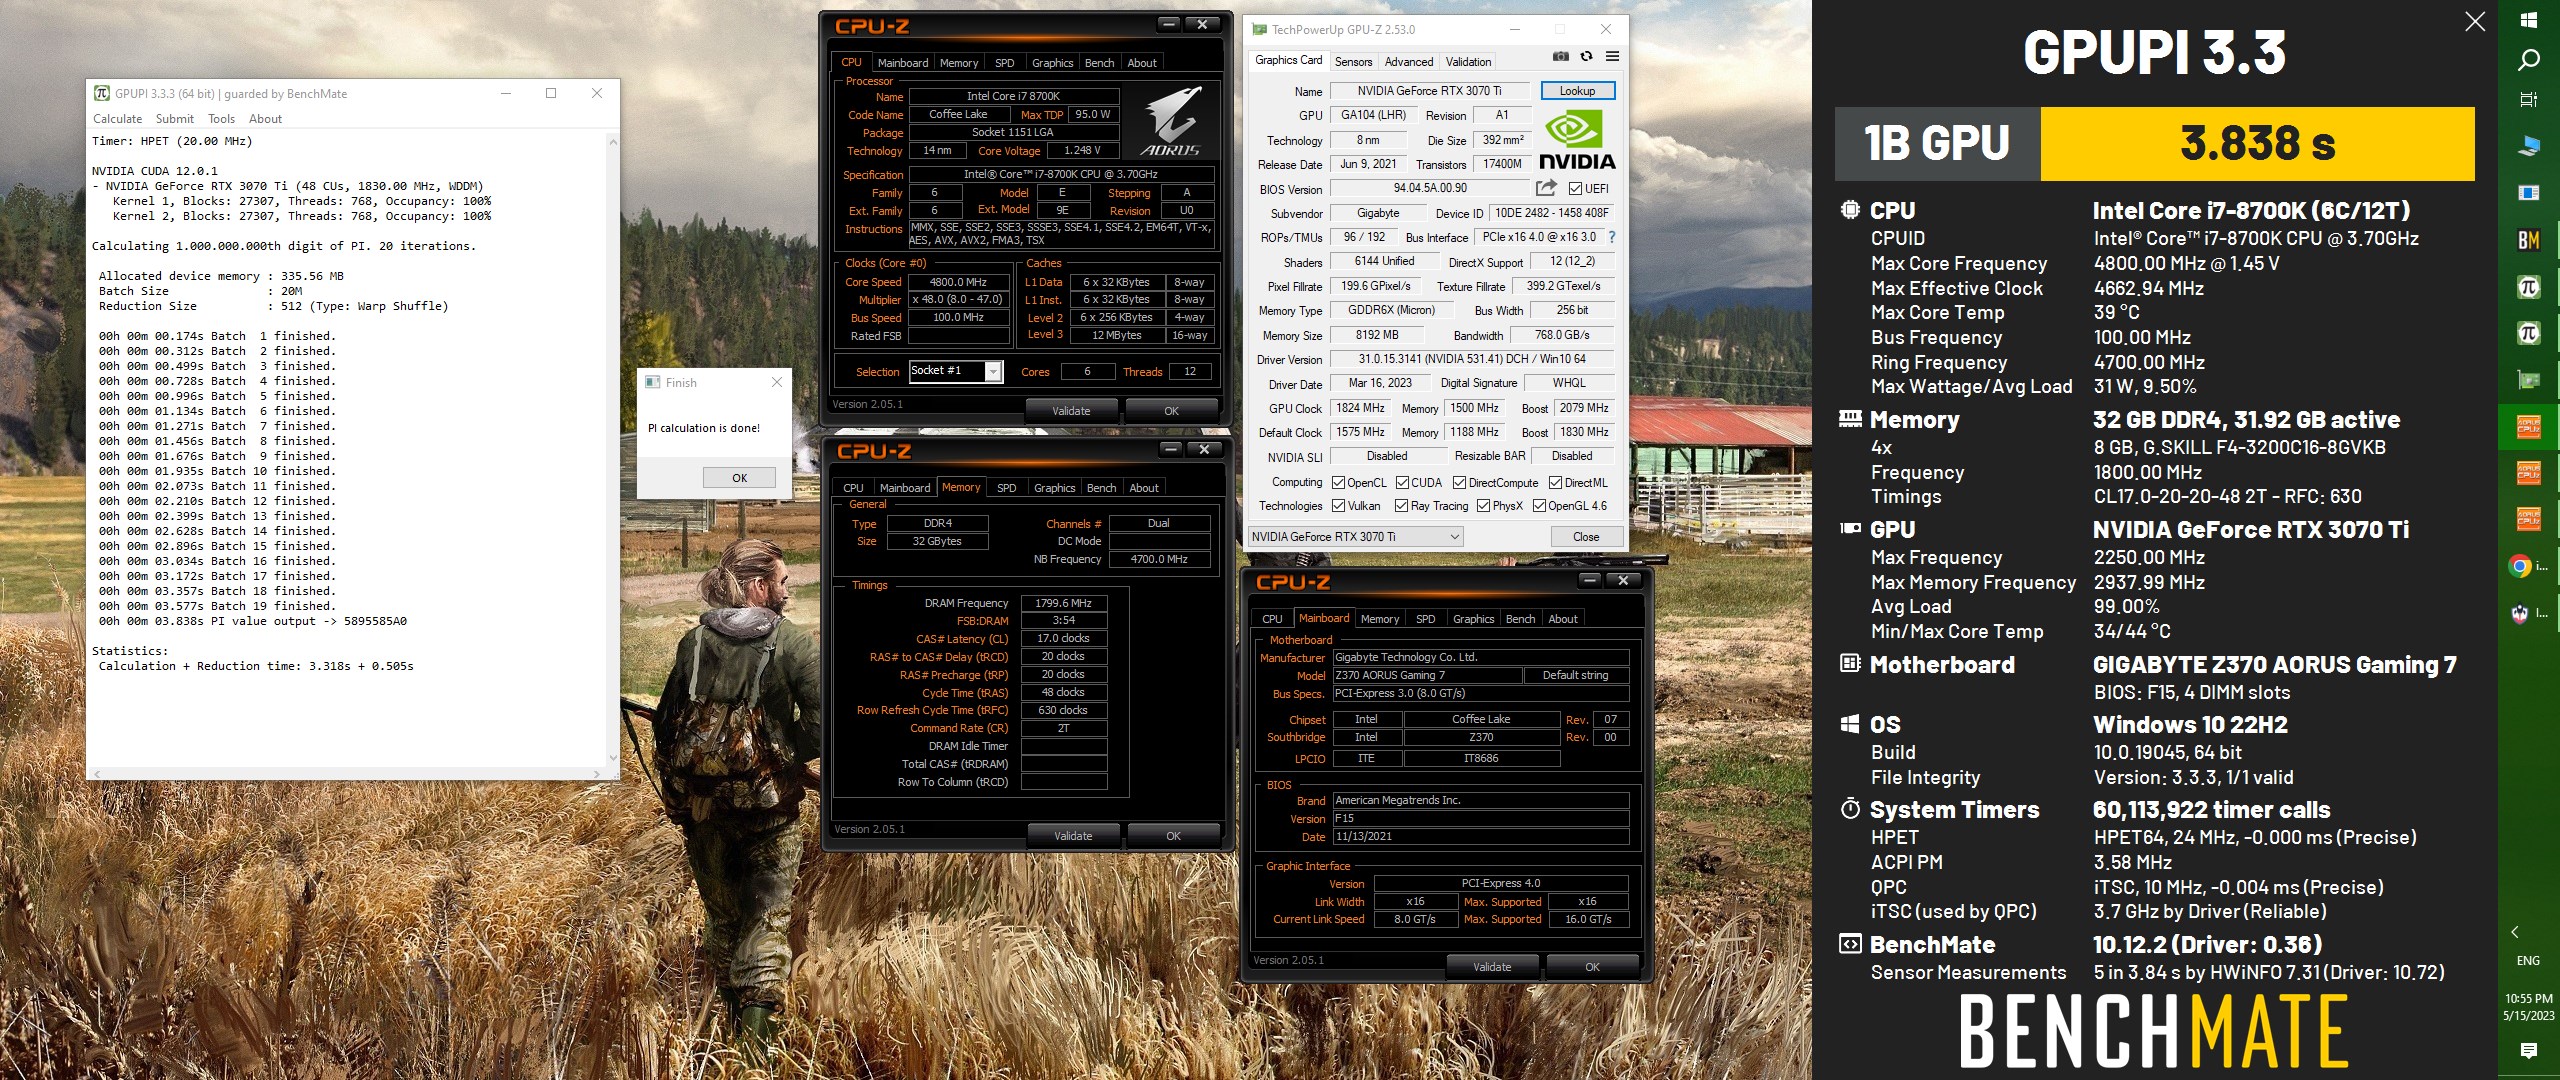Click the taskbar clock showing 10:55 PM
Screen dimensions: 2560x1080
tap(2528, 1006)
